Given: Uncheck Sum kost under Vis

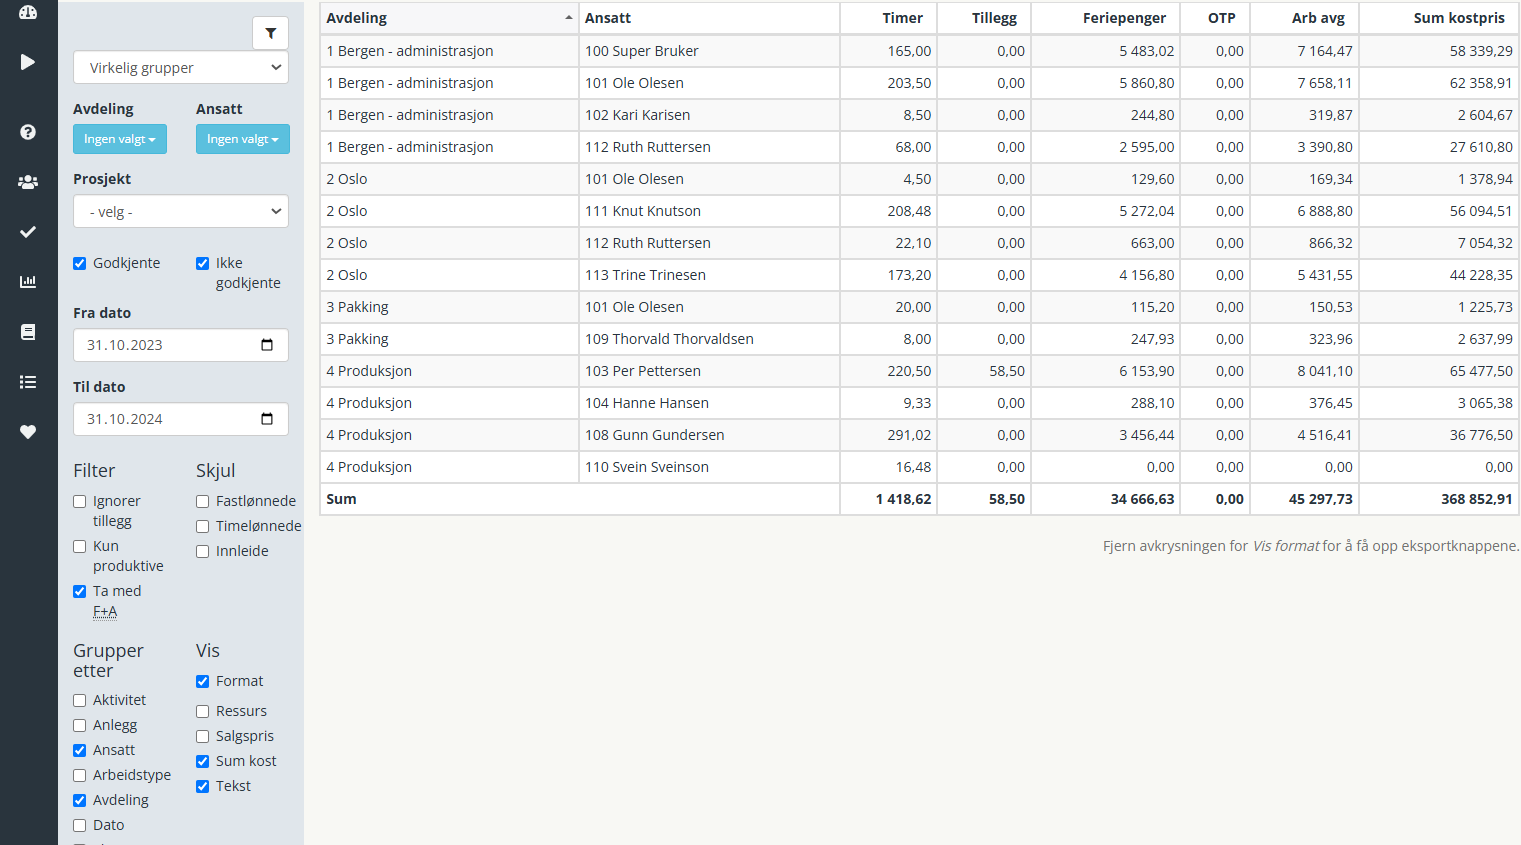Looking at the screenshot, I should click(203, 762).
